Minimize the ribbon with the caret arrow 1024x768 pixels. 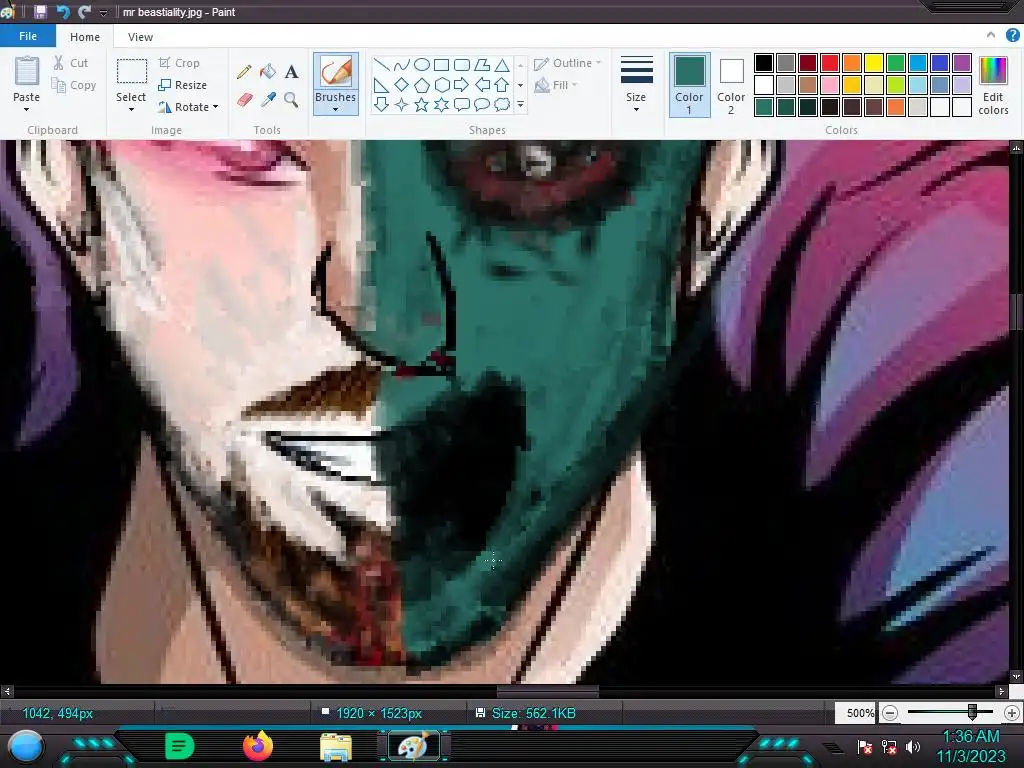(x=991, y=35)
